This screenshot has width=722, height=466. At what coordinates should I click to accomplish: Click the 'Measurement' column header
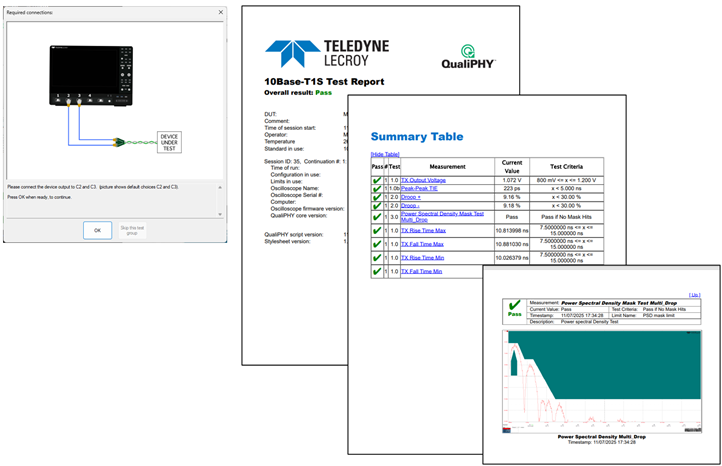(x=447, y=167)
